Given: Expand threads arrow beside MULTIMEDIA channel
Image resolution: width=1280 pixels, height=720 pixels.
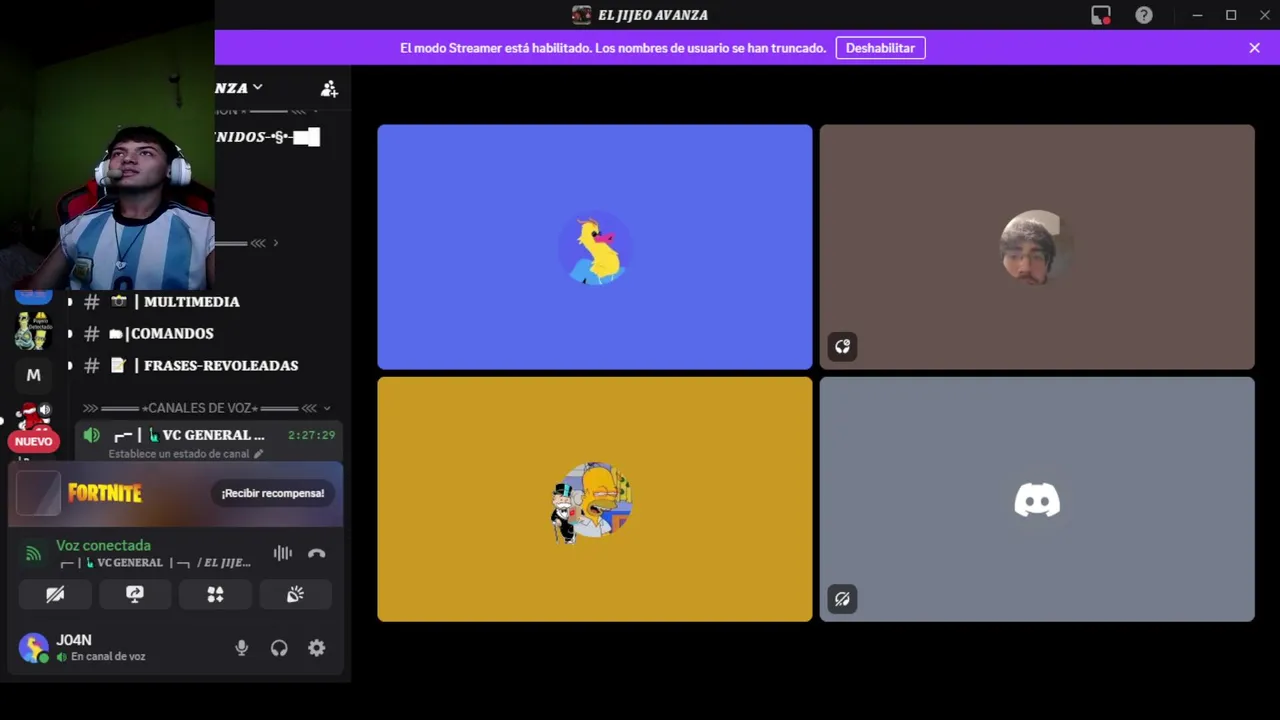Looking at the screenshot, I should click(x=69, y=302).
